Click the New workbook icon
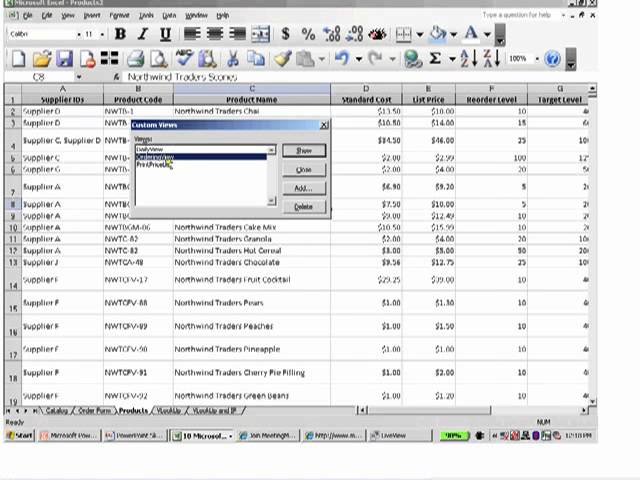Screen dimensions: 640x480 tap(19, 59)
